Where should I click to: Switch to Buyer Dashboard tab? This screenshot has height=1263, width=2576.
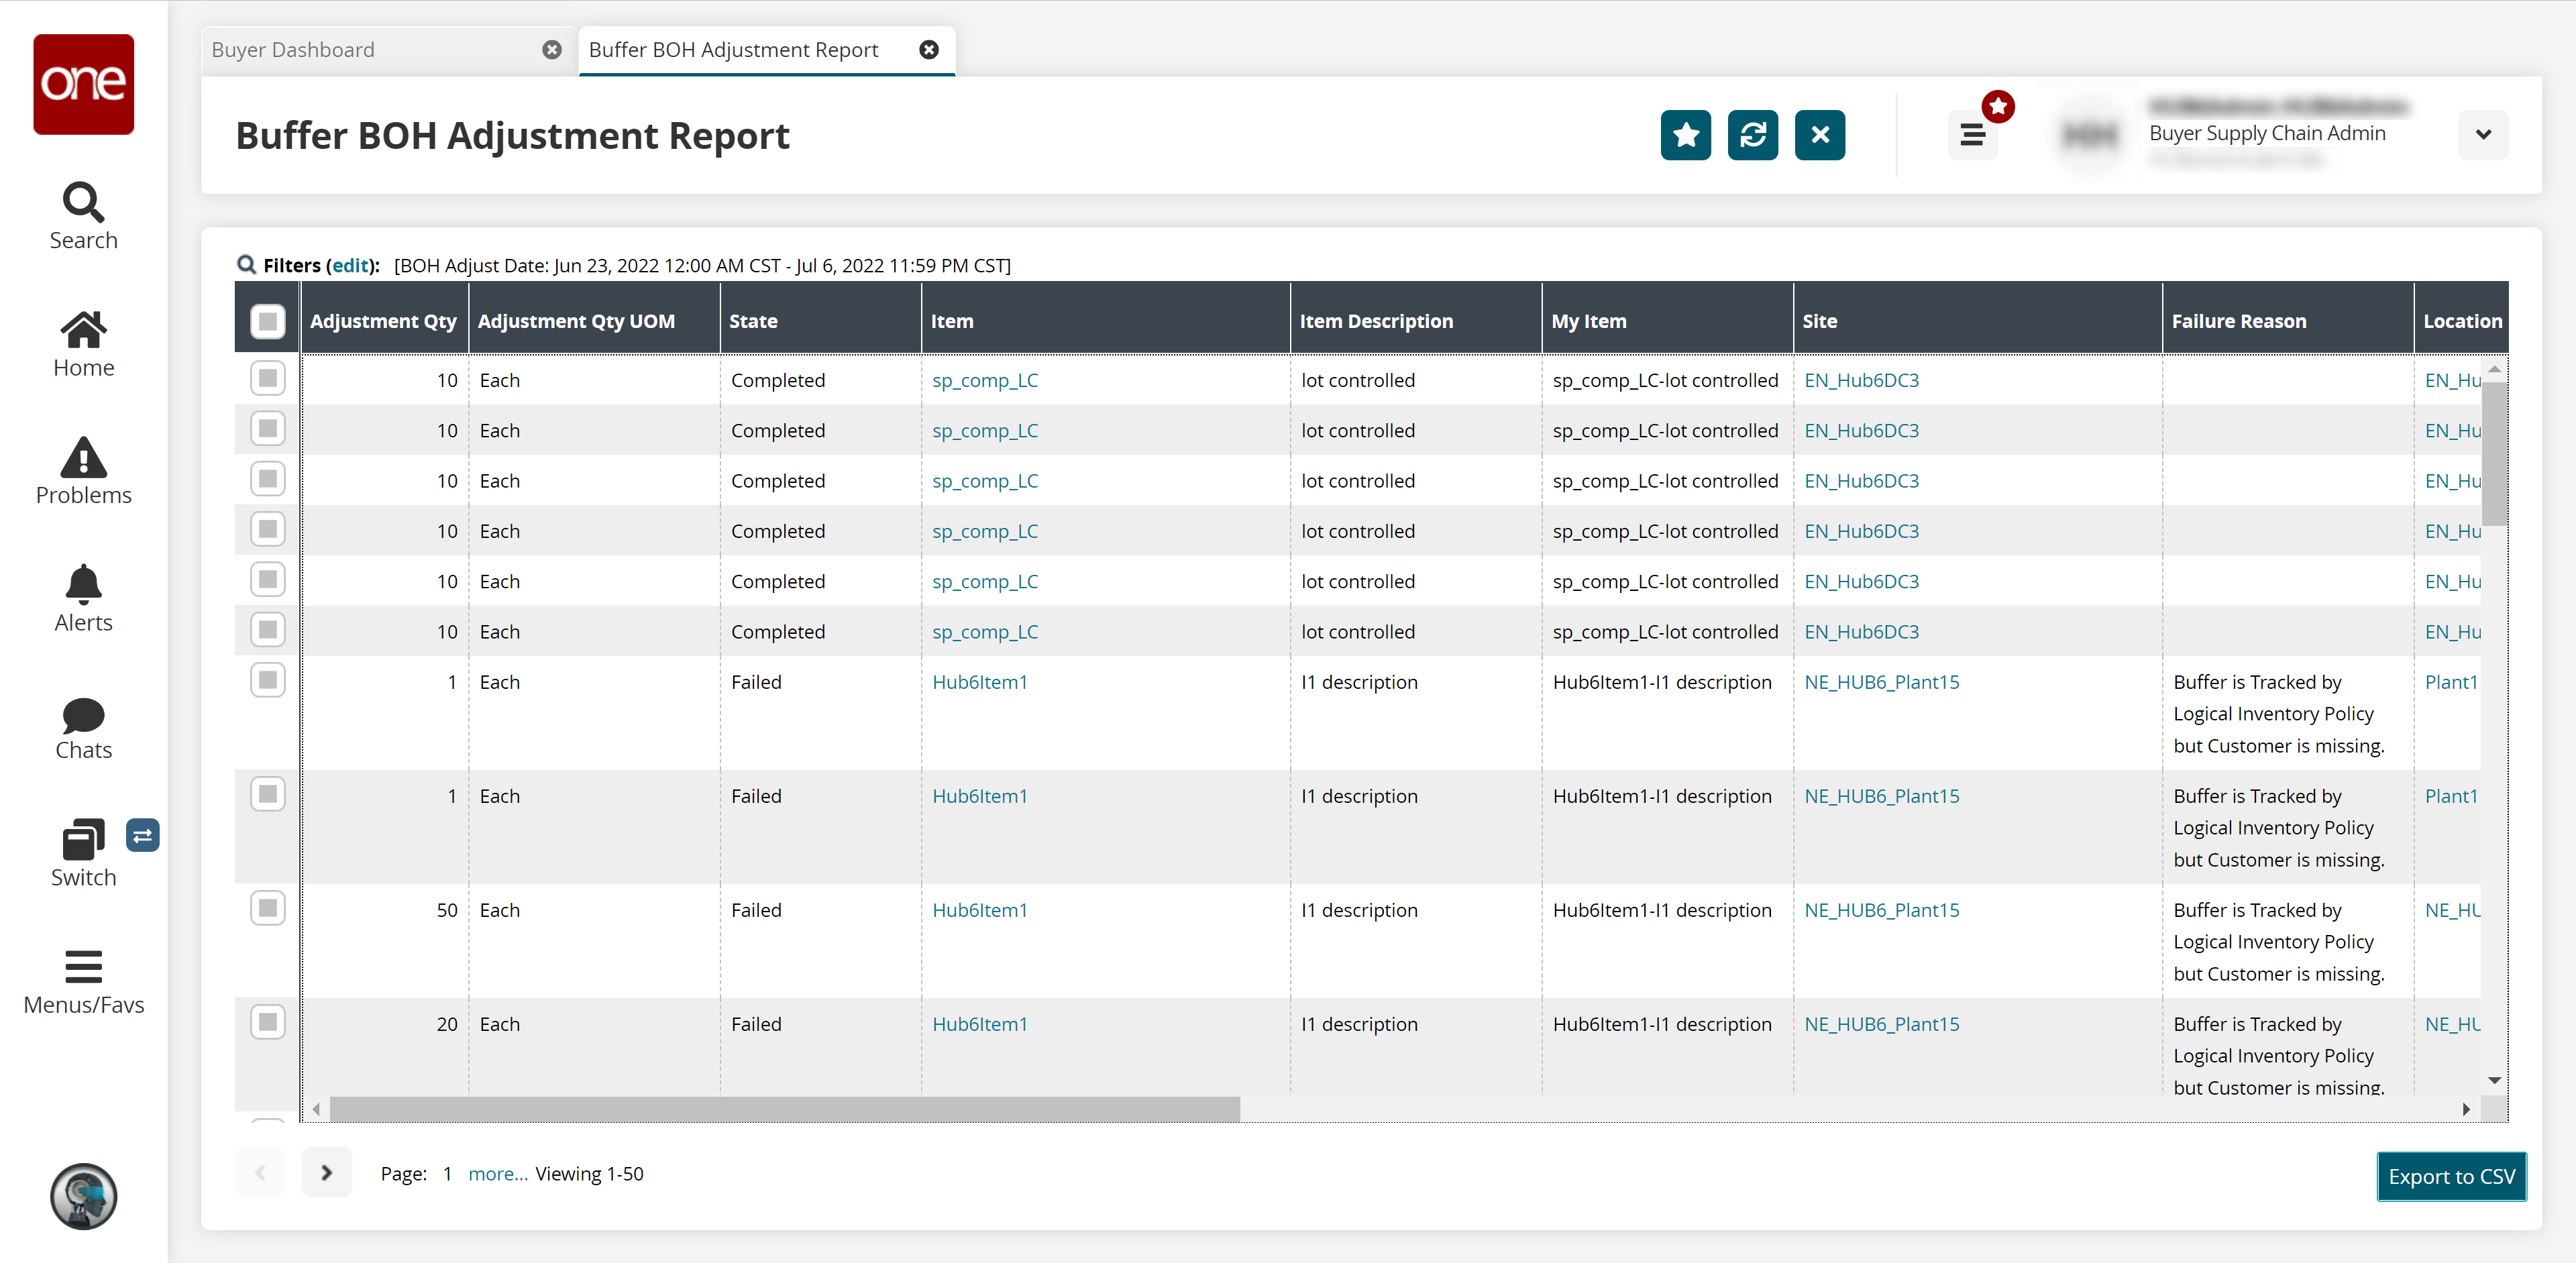coord(293,50)
